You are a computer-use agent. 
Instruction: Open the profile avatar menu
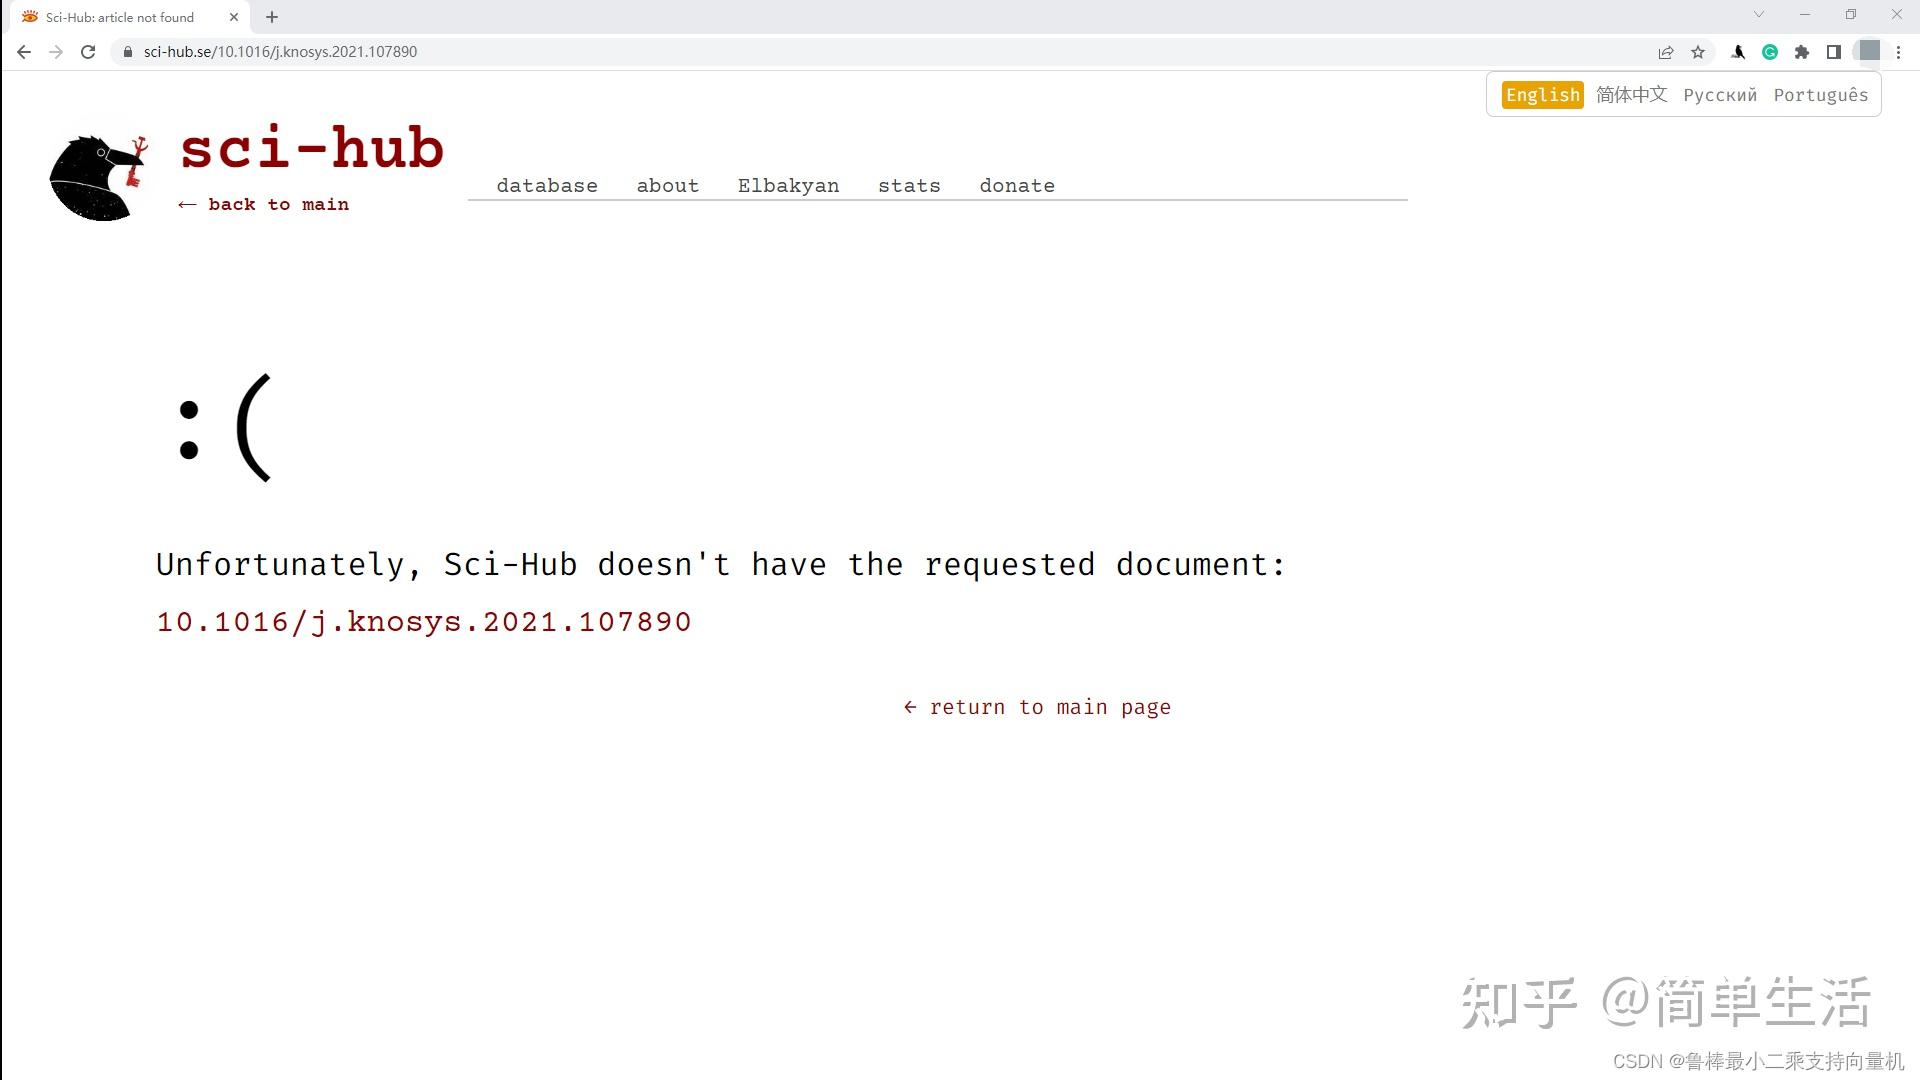pyautogui.click(x=1869, y=51)
